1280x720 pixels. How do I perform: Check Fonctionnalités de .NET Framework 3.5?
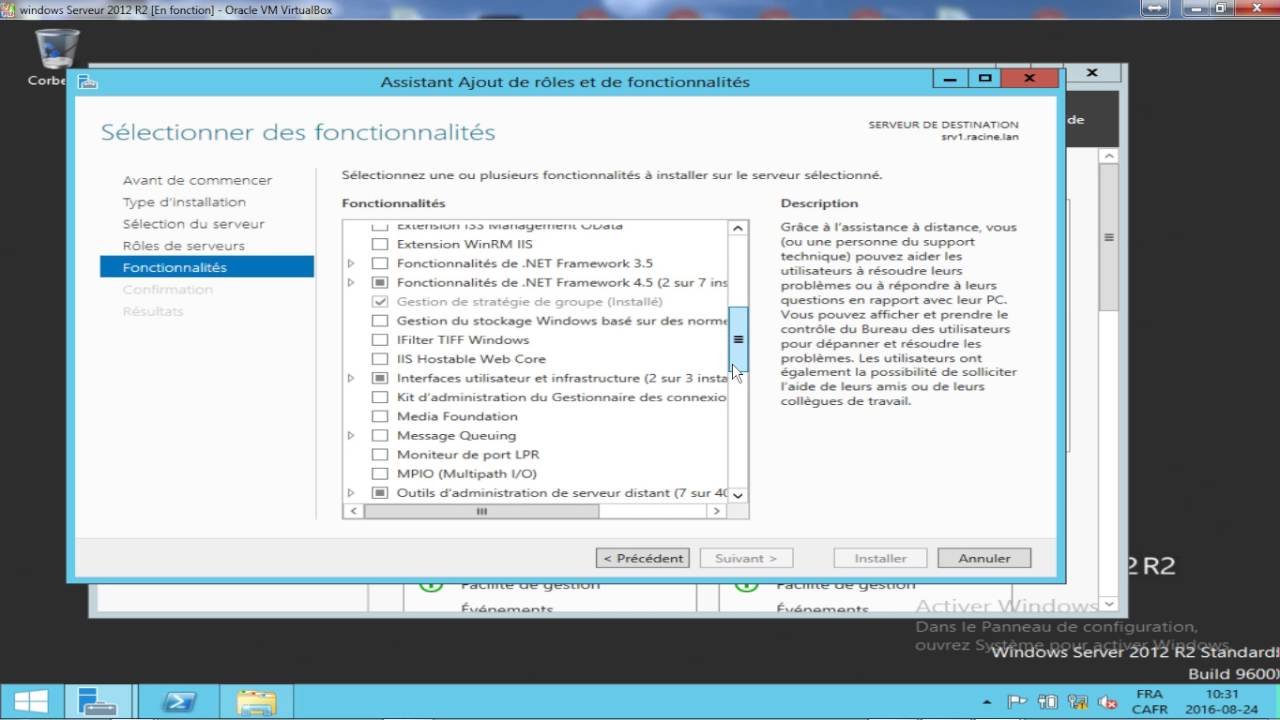click(x=379, y=263)
